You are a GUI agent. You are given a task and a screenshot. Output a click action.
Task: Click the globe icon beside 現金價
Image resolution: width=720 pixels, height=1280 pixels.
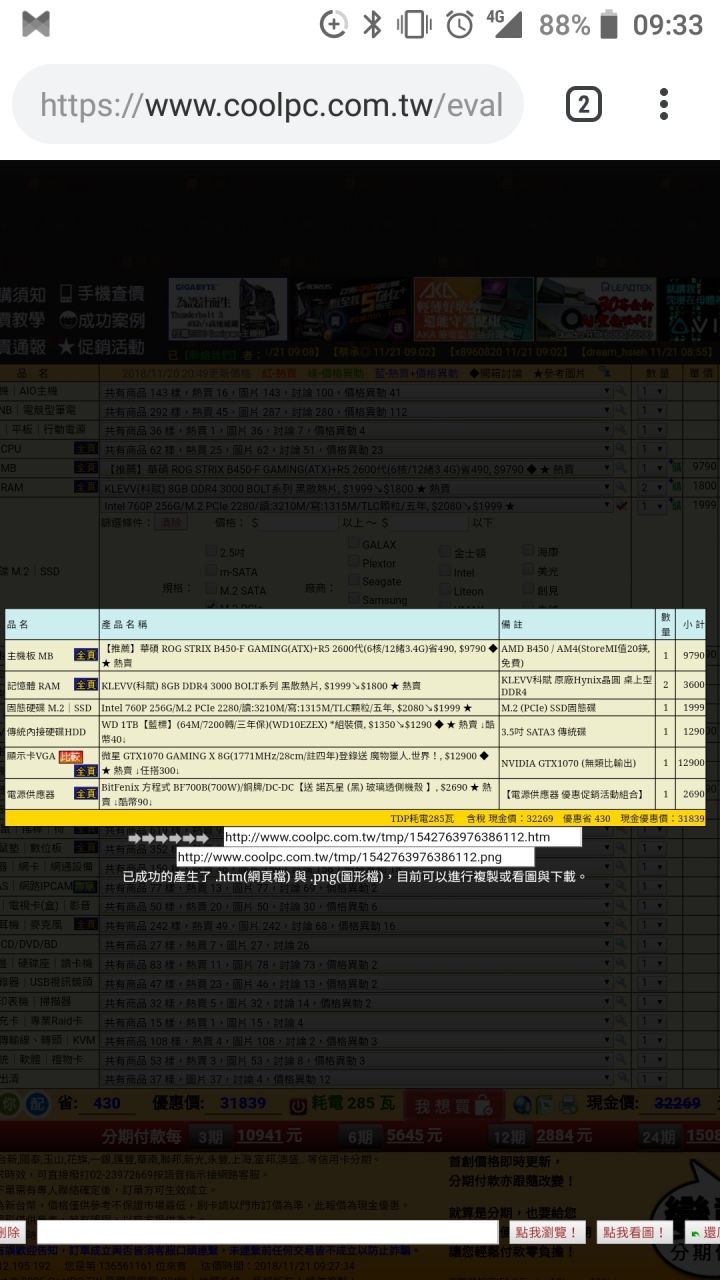(x=521, y=1105)
